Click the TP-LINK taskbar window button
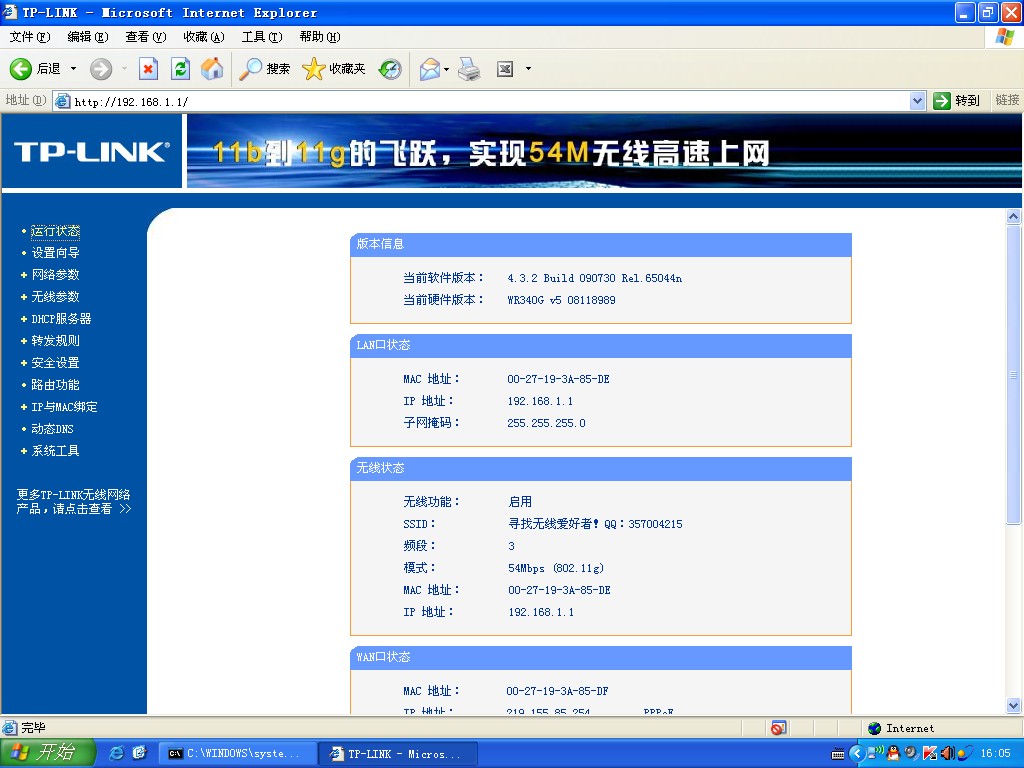Image resolution: width=1024 pixels, height=768 pixels. pos(398,754)
